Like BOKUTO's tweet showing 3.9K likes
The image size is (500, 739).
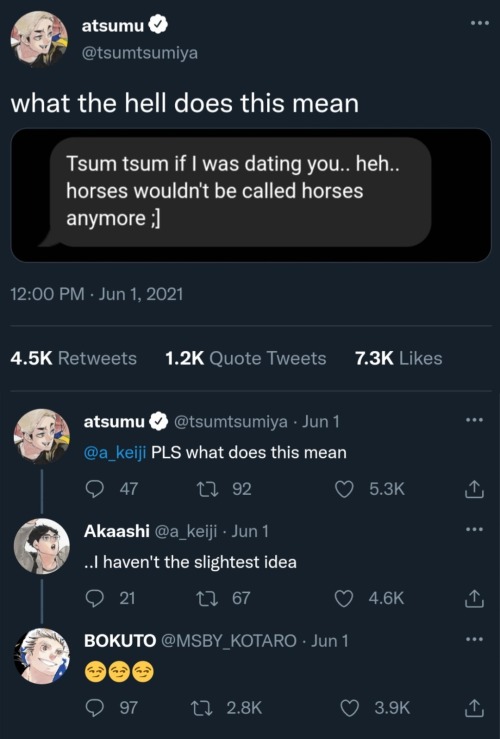[349, 707]
